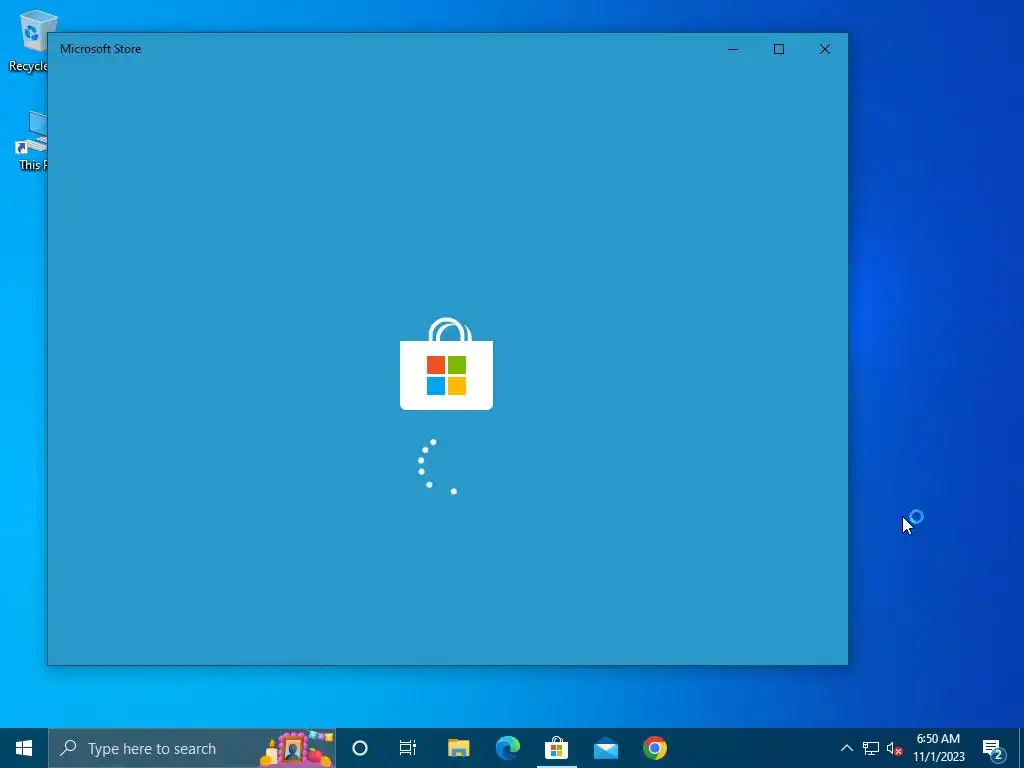Open the notification Action Center
The width and height of the screenshot is (1024, 768).
(x=993, y=748)
